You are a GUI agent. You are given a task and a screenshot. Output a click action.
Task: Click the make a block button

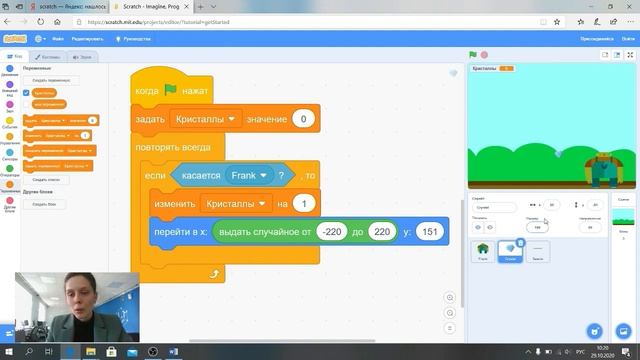pyautogui.click(x=44, y=204)
